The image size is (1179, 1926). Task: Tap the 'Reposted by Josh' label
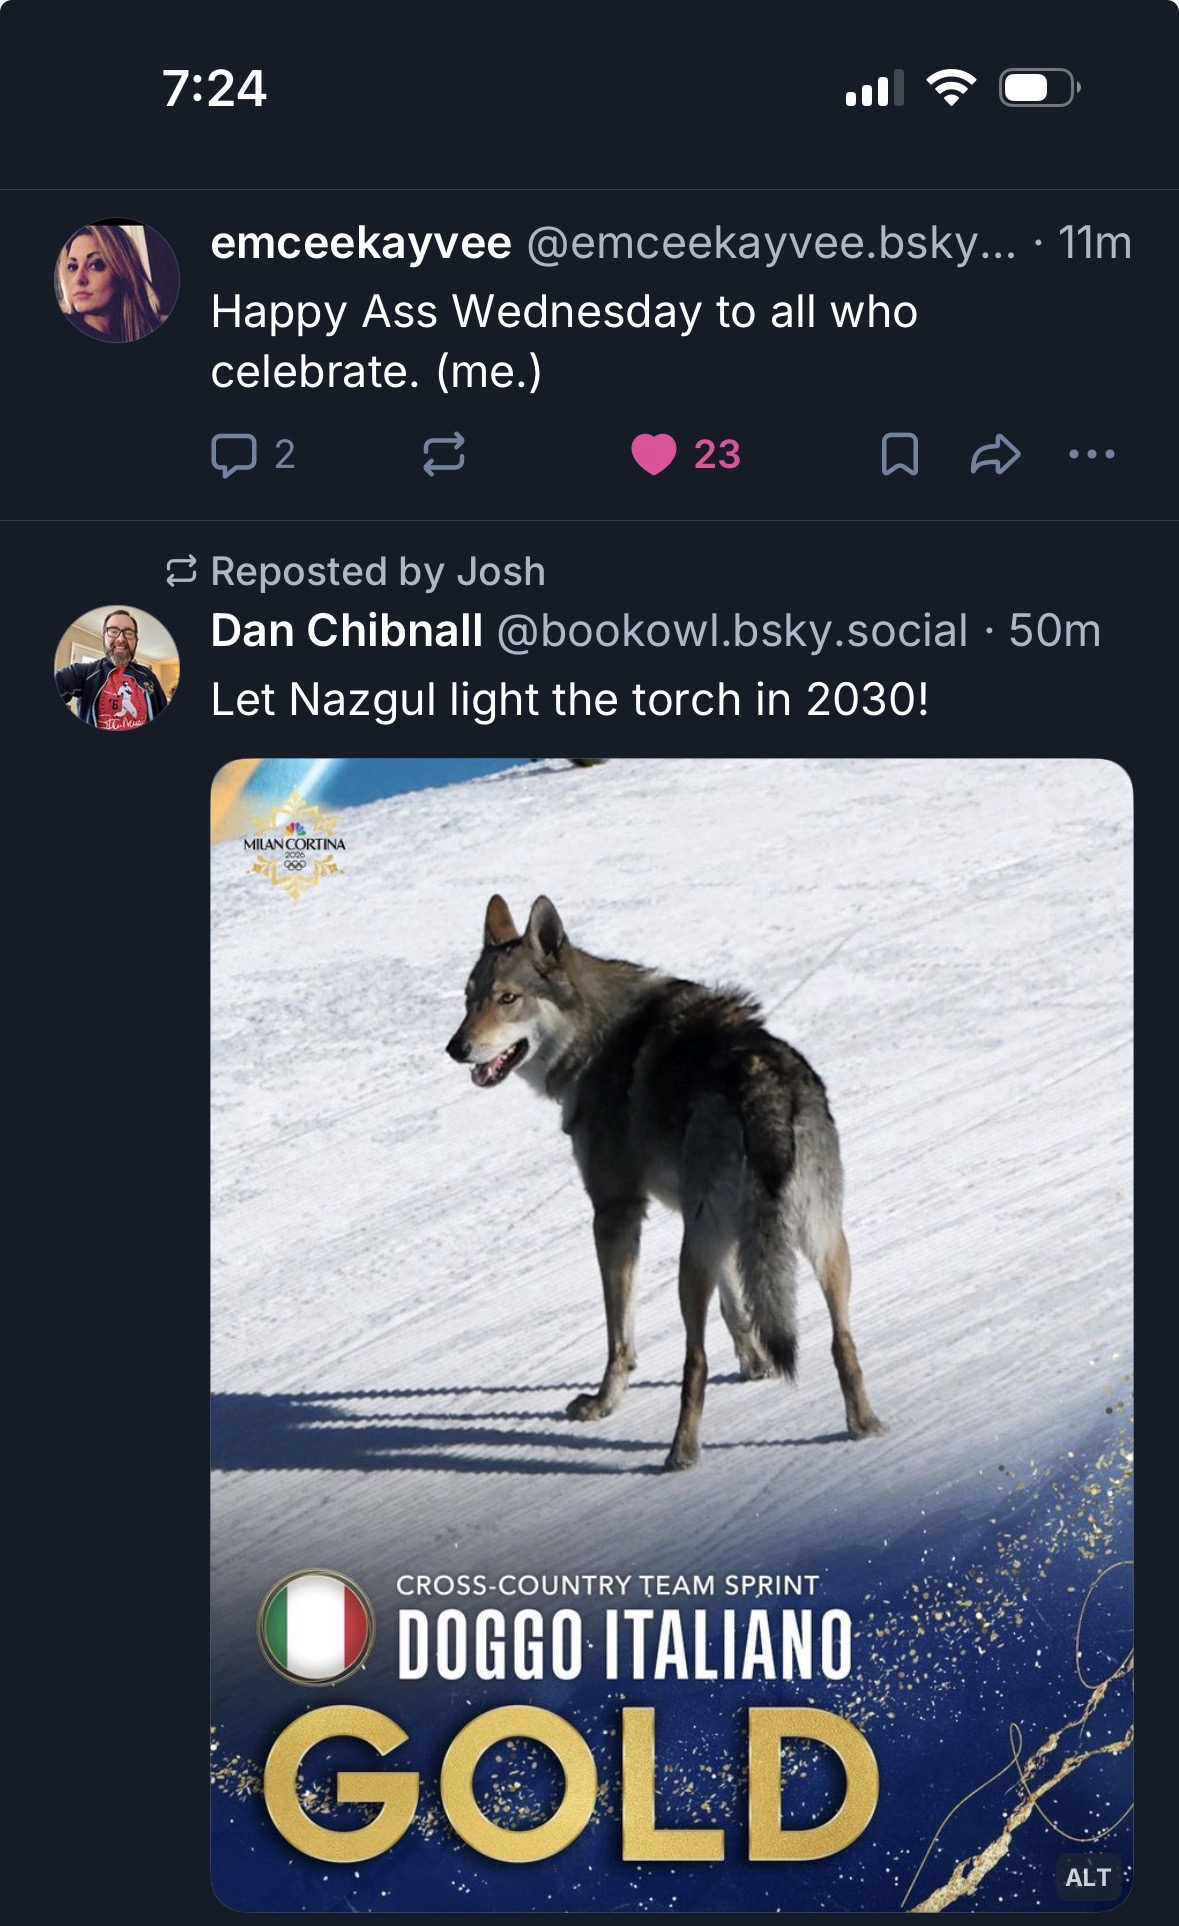tap(378, 572)
